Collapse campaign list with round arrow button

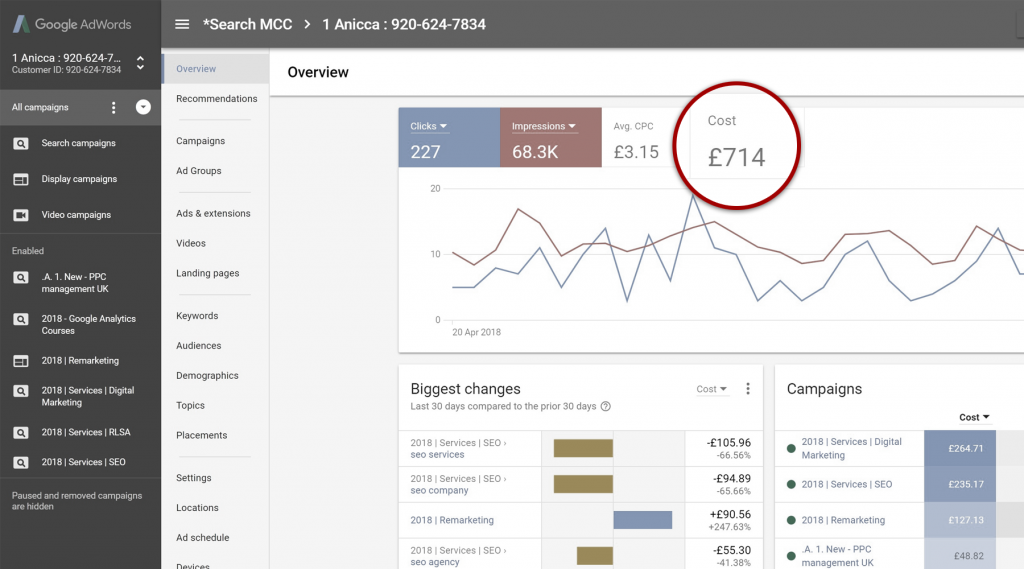143,107
